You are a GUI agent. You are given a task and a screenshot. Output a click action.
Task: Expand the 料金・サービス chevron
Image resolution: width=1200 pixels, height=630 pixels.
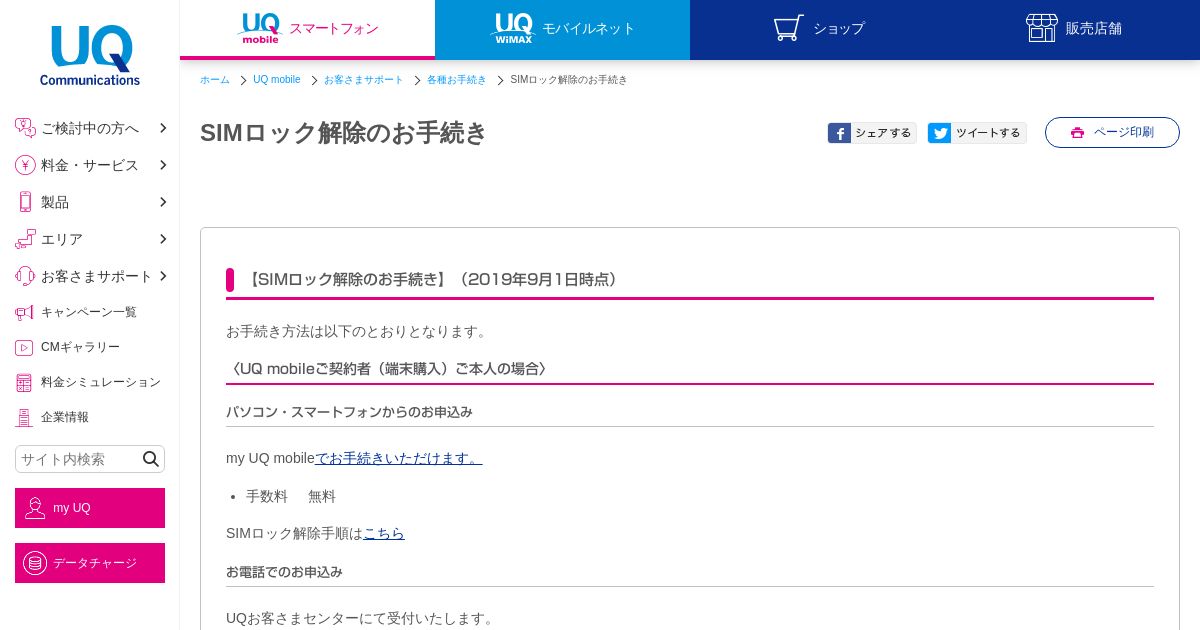pos(163,165)
